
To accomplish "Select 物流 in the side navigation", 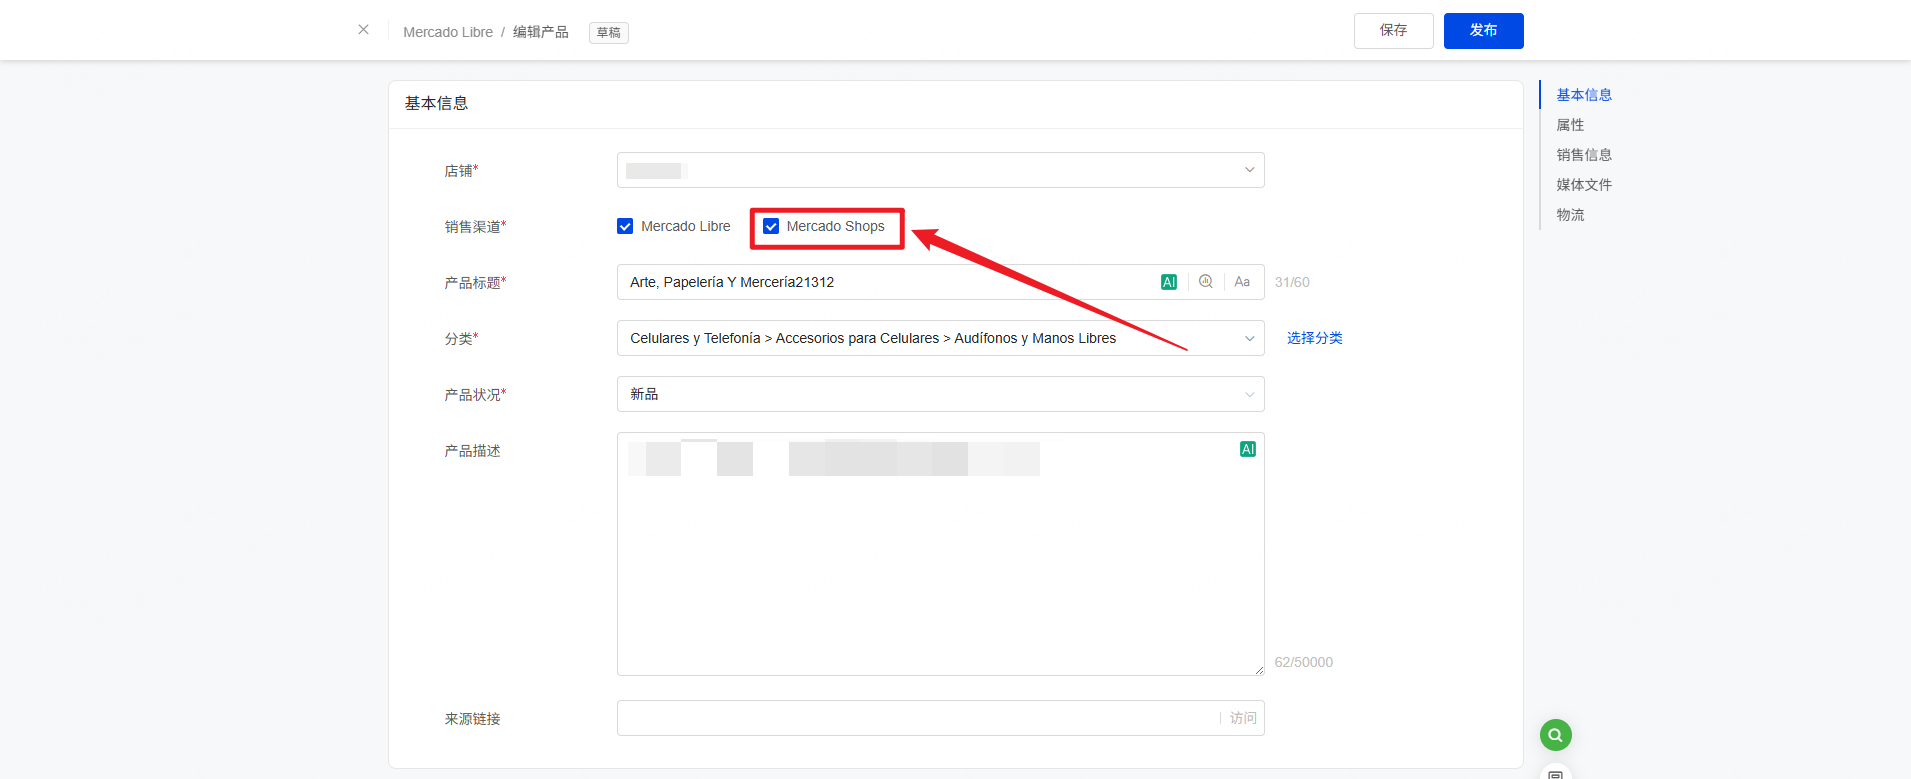I will (1570, 215).
